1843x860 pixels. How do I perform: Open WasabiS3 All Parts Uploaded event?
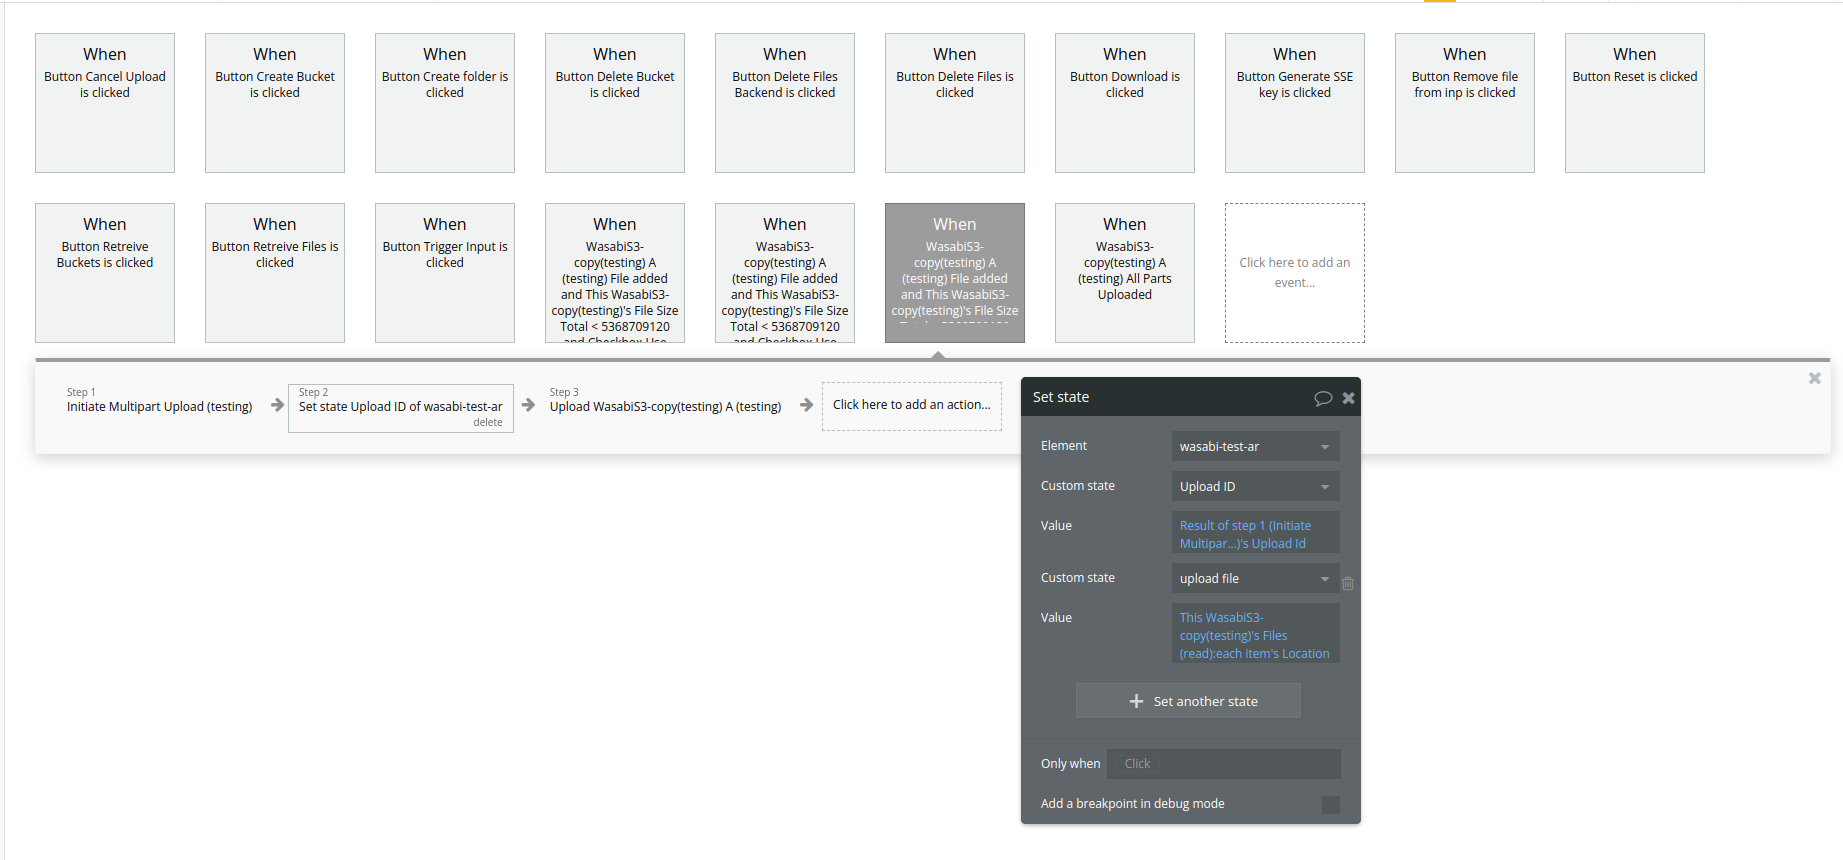[1125, 273]
